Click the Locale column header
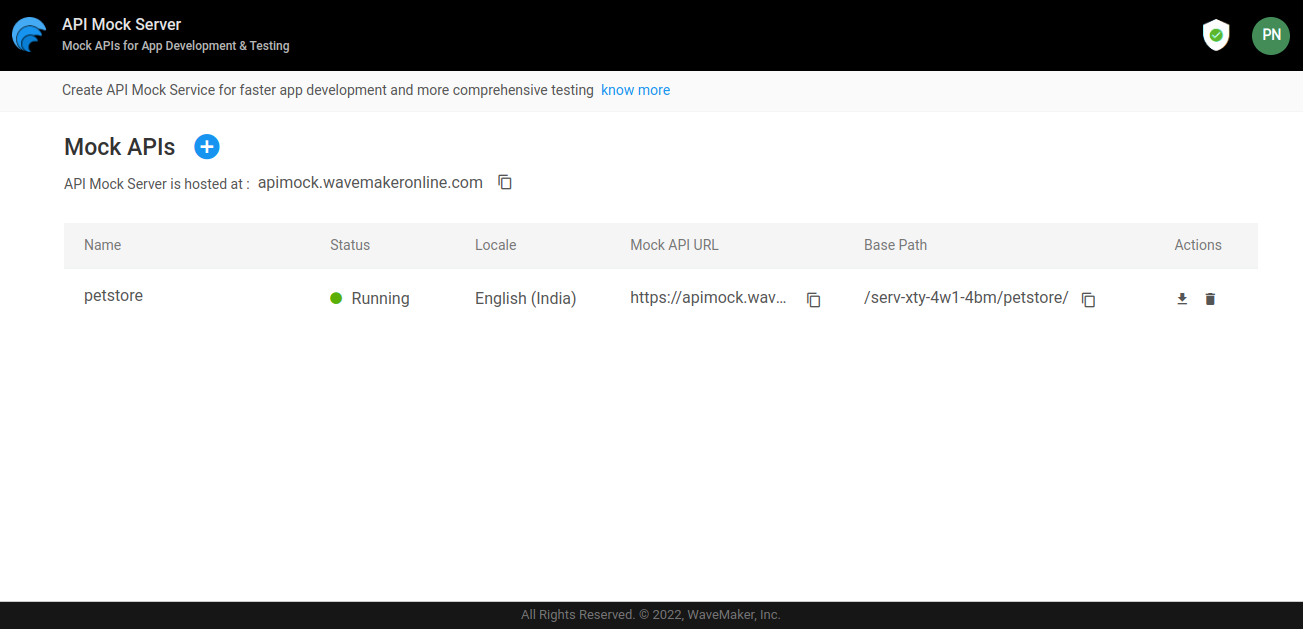This screenshot has height=629, width=1303. click(495, 245)
